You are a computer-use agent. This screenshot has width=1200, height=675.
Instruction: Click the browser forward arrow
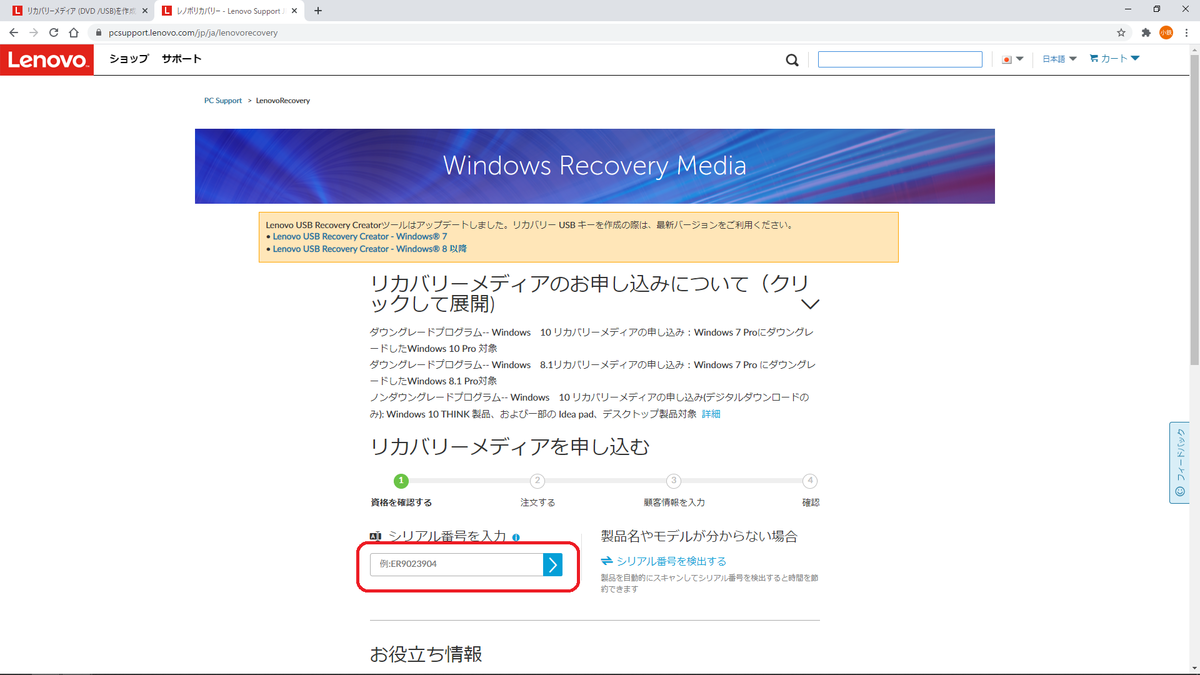point(34,32)
